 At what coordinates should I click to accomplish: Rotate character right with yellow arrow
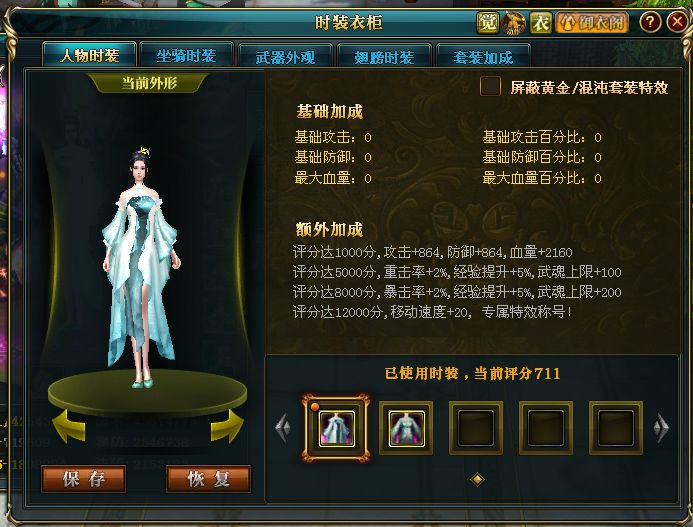coord(228,426)
